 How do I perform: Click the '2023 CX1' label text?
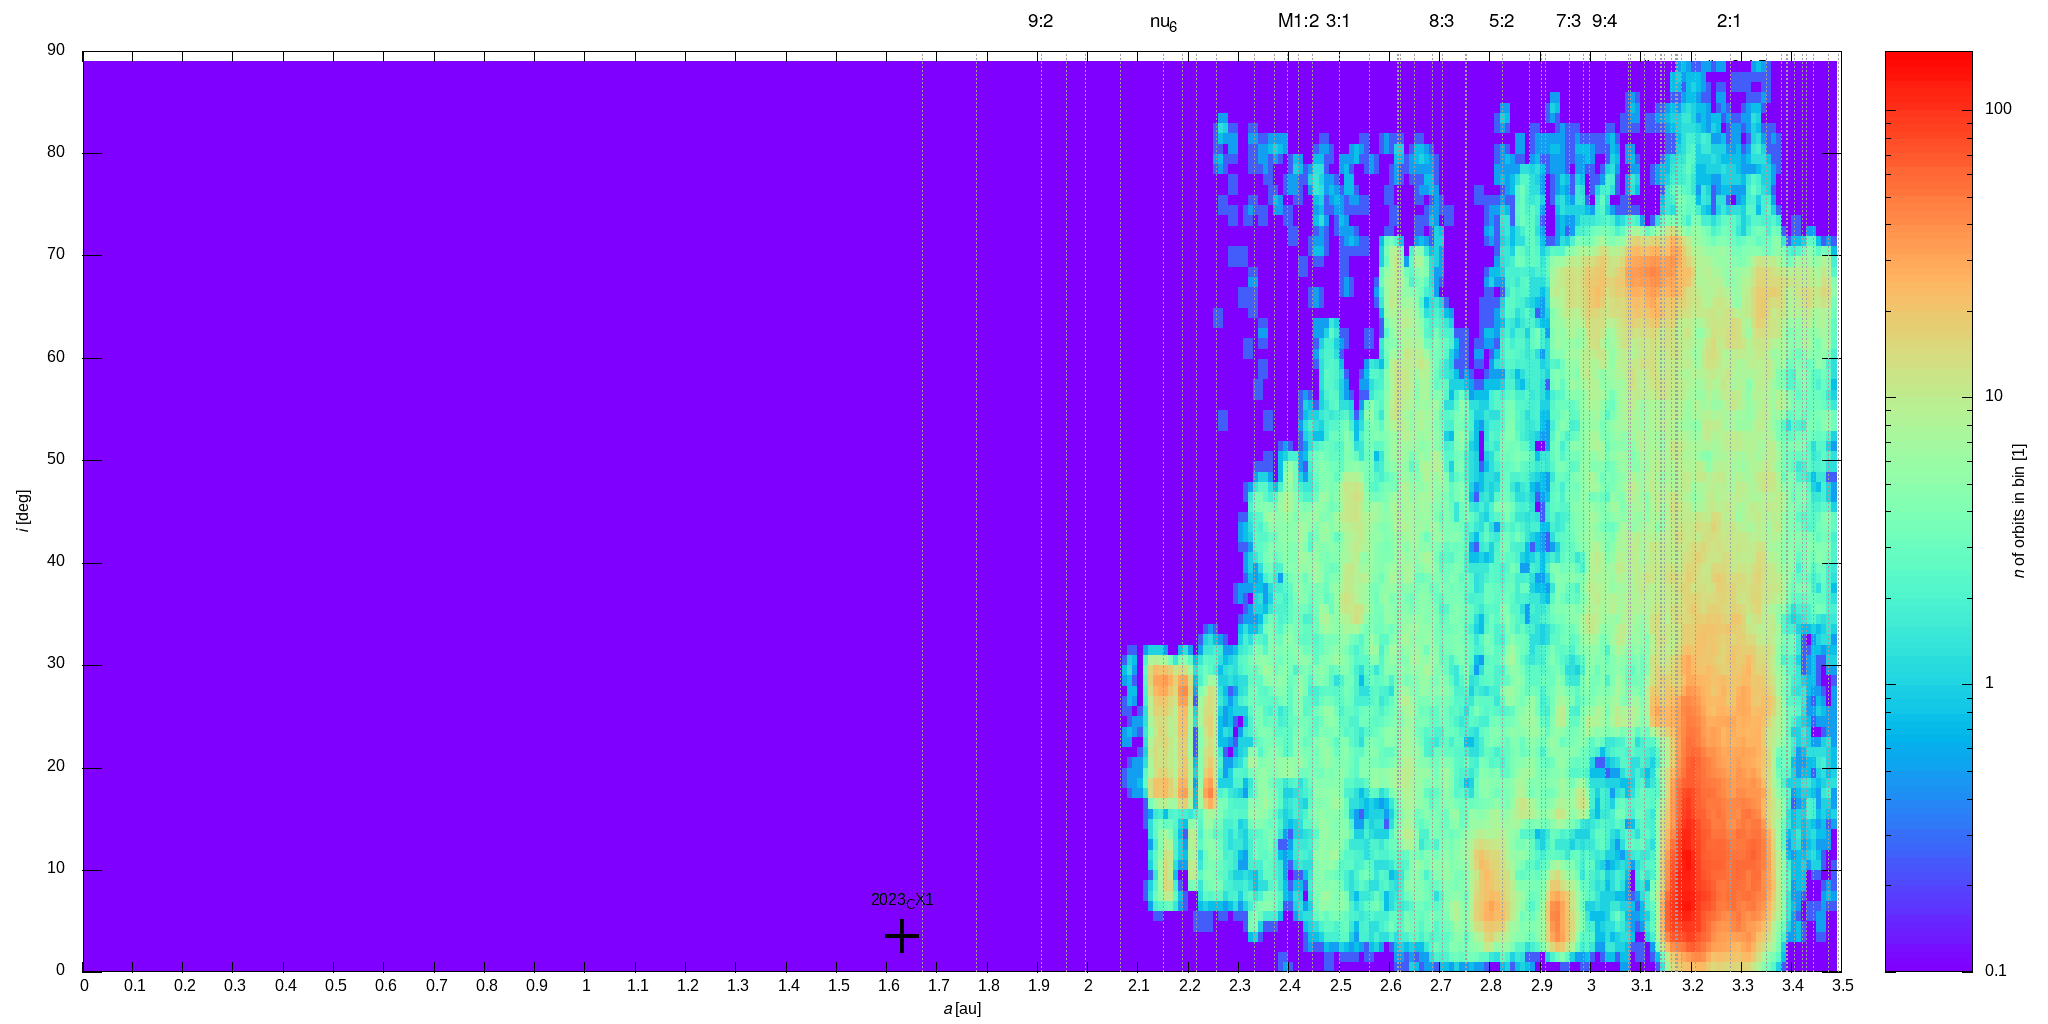pyautogui.click(x=902, y=900)
